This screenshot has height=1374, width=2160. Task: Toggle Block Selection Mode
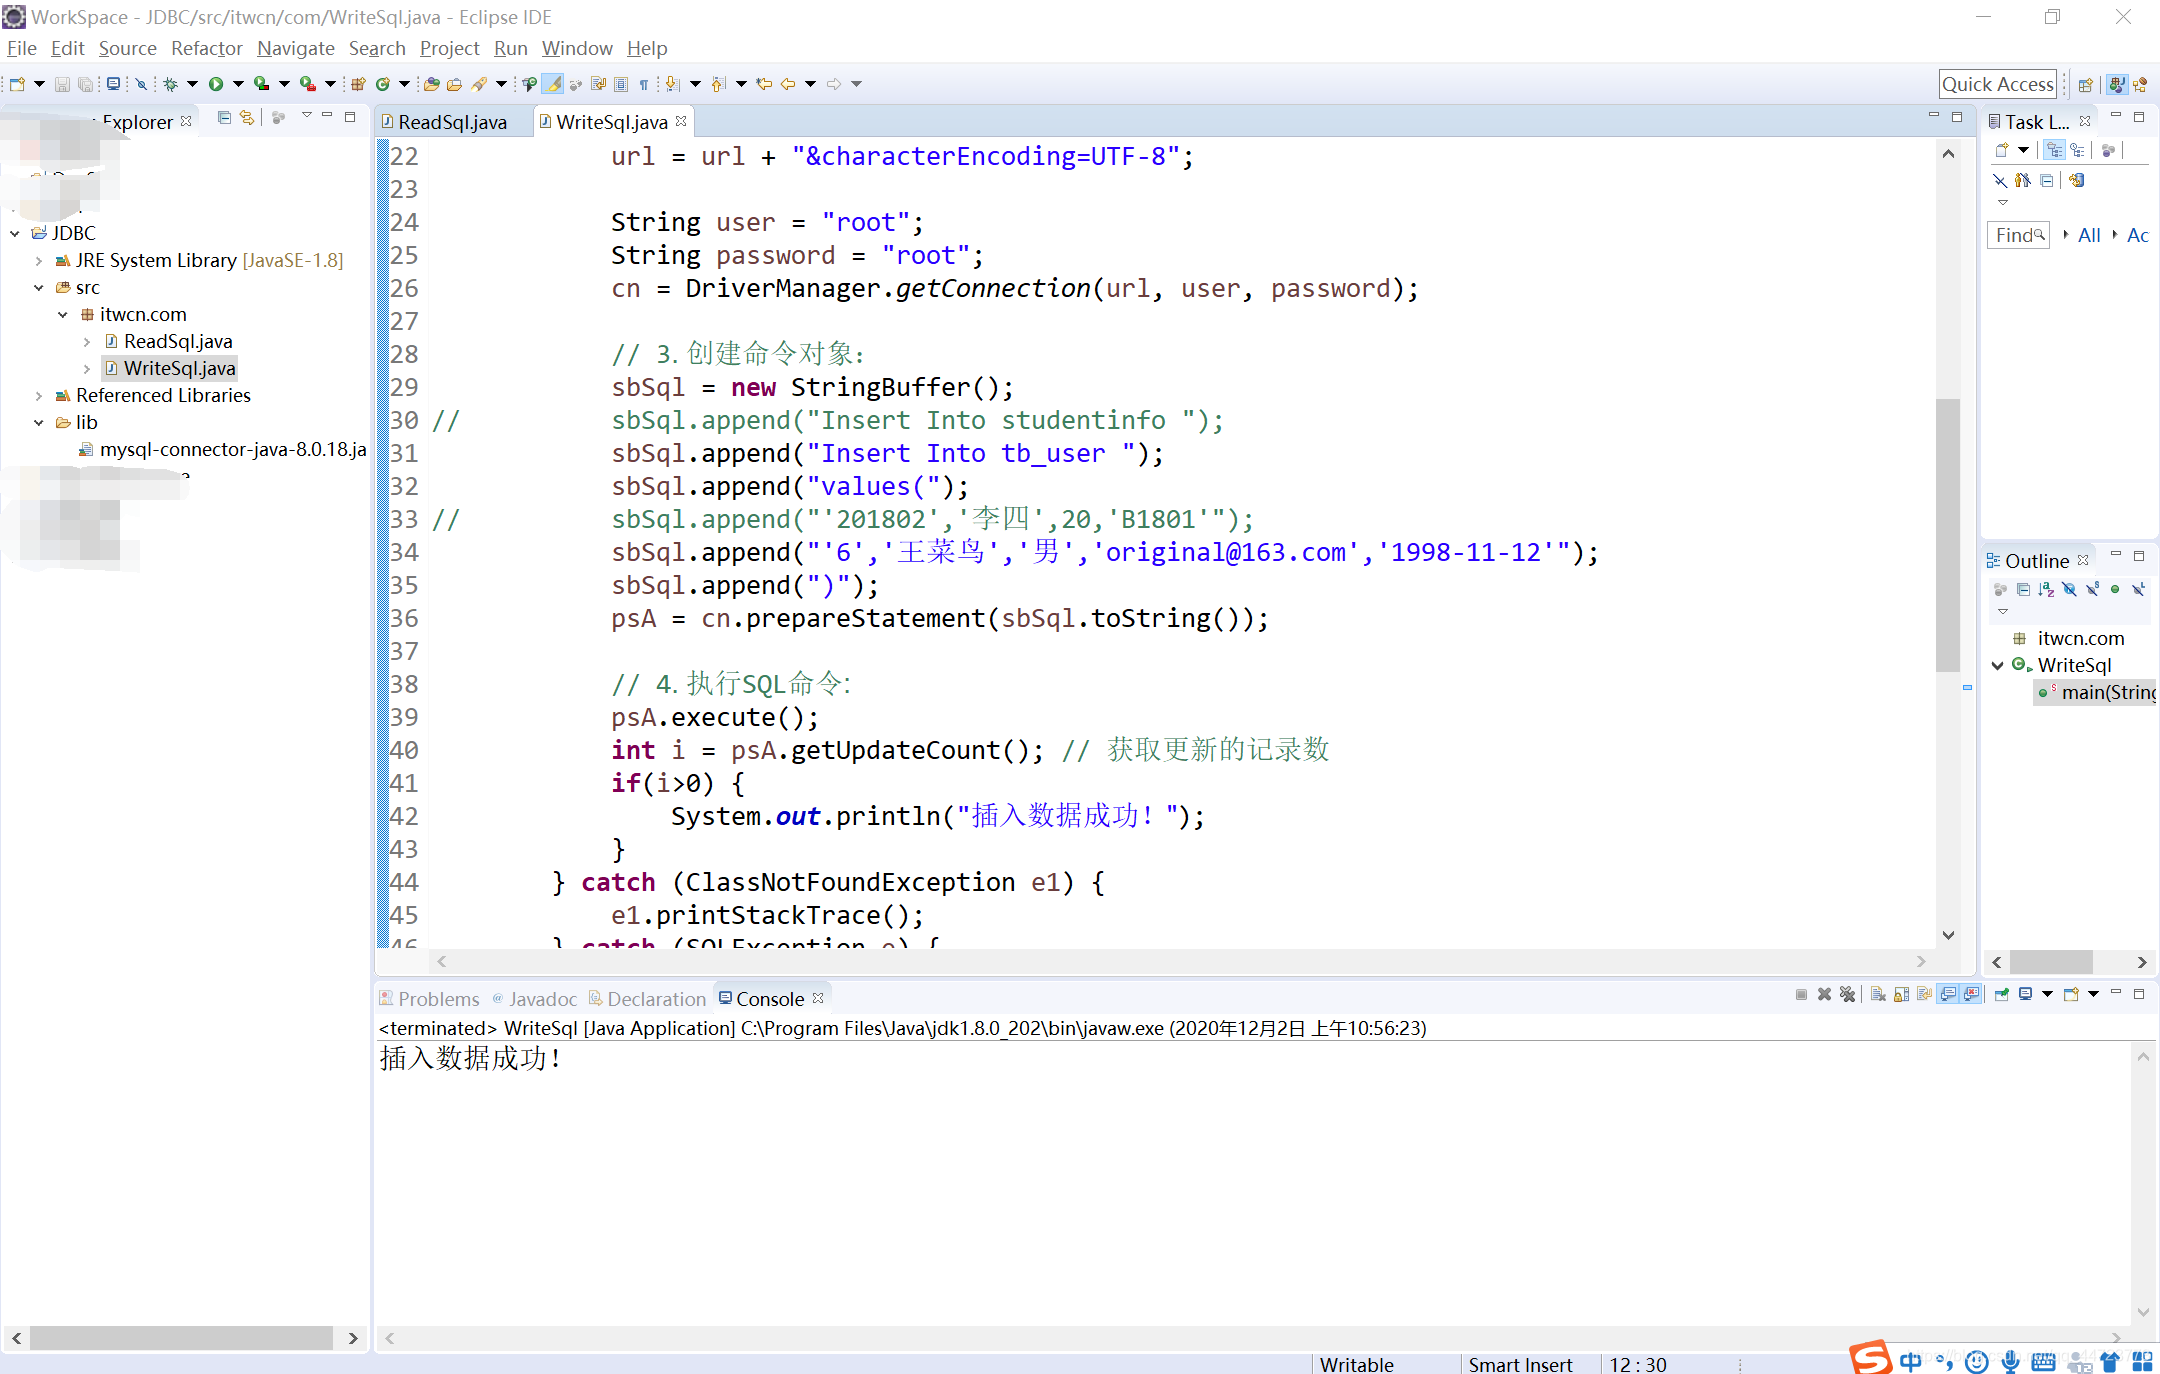(x=621, y=84)
